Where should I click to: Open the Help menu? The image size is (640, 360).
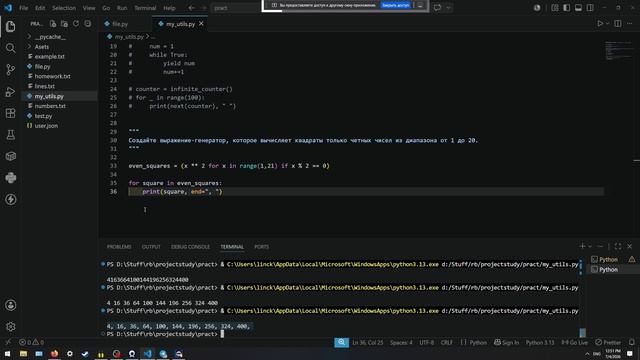point(169,8)
